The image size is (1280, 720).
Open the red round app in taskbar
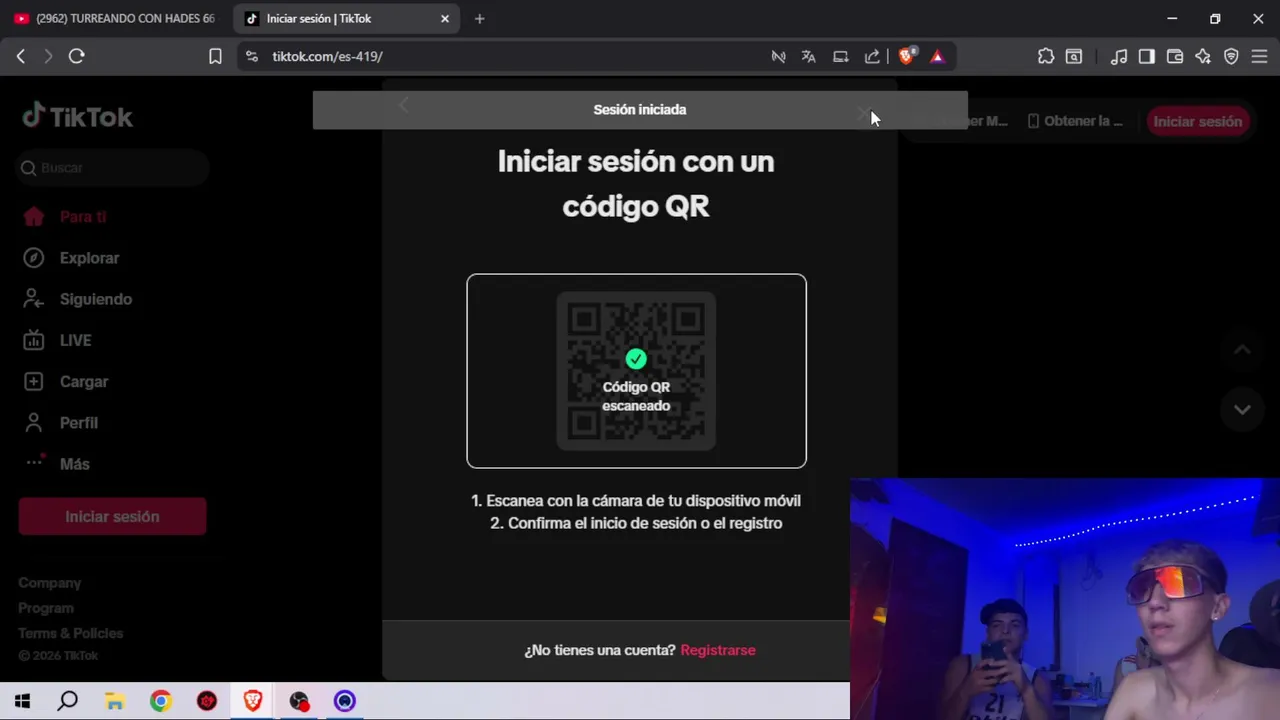(207, 701)
